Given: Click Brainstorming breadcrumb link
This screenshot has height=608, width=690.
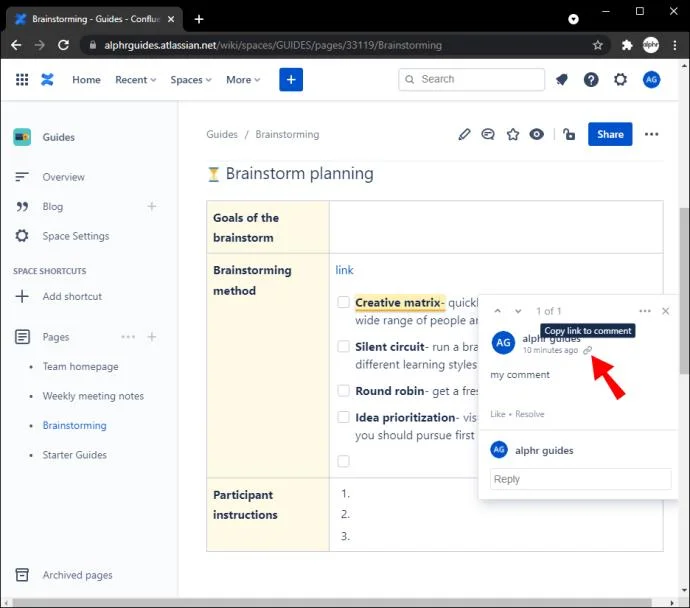Looking at the screenshot, I should pos(287,134).
